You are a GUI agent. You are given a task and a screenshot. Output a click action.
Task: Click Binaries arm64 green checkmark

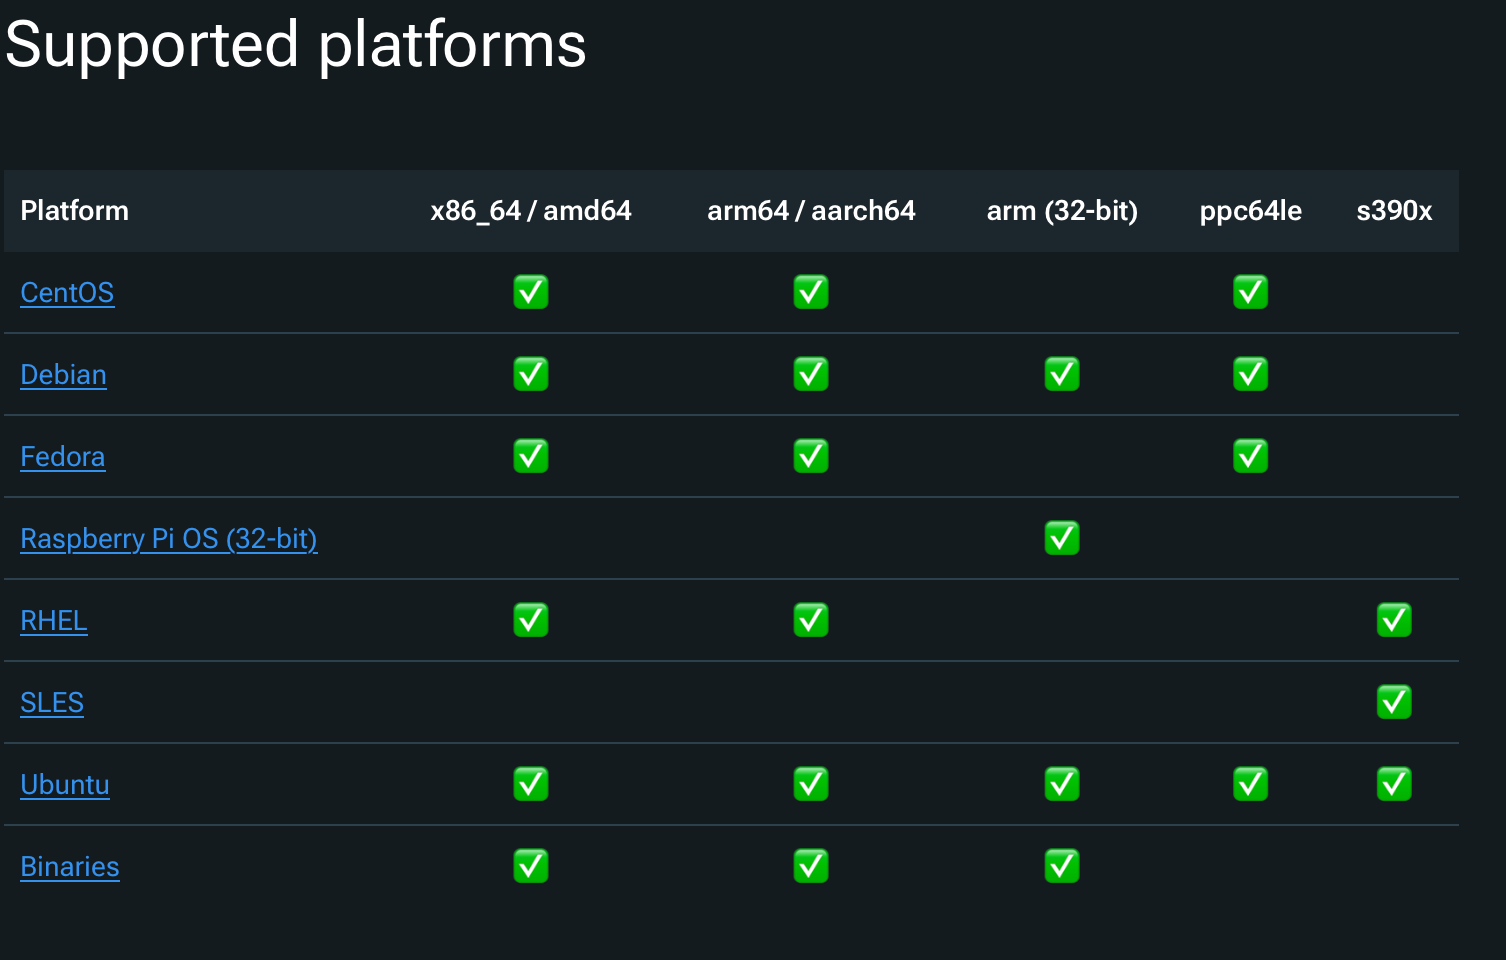[810, 867]
